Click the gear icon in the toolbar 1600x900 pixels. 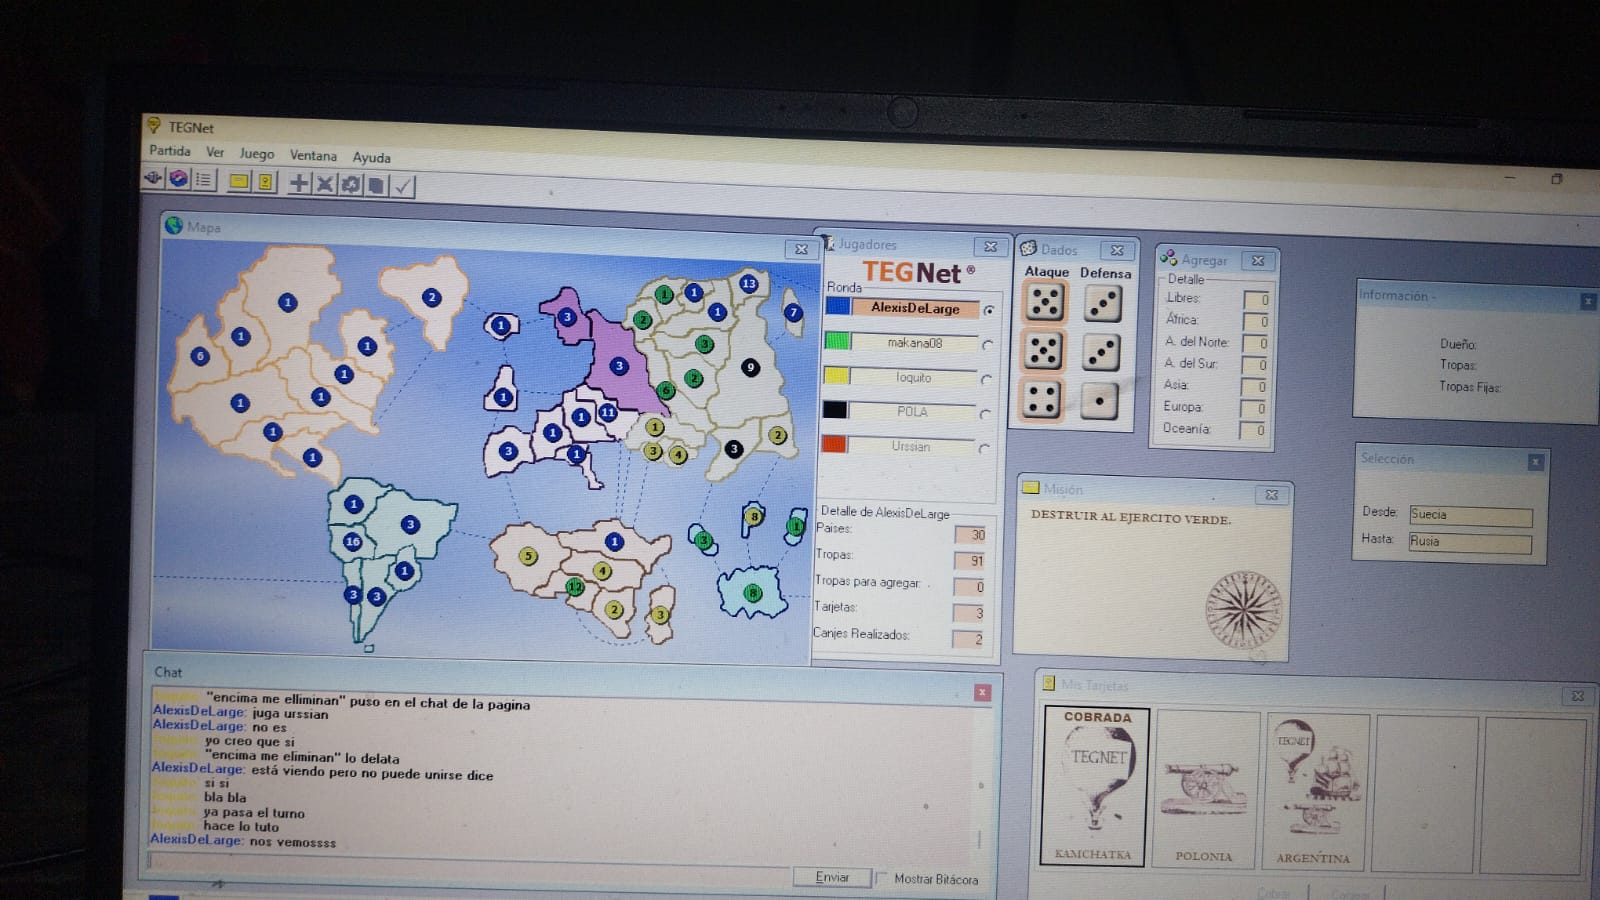pyautogui.click(x=350, y=185)
